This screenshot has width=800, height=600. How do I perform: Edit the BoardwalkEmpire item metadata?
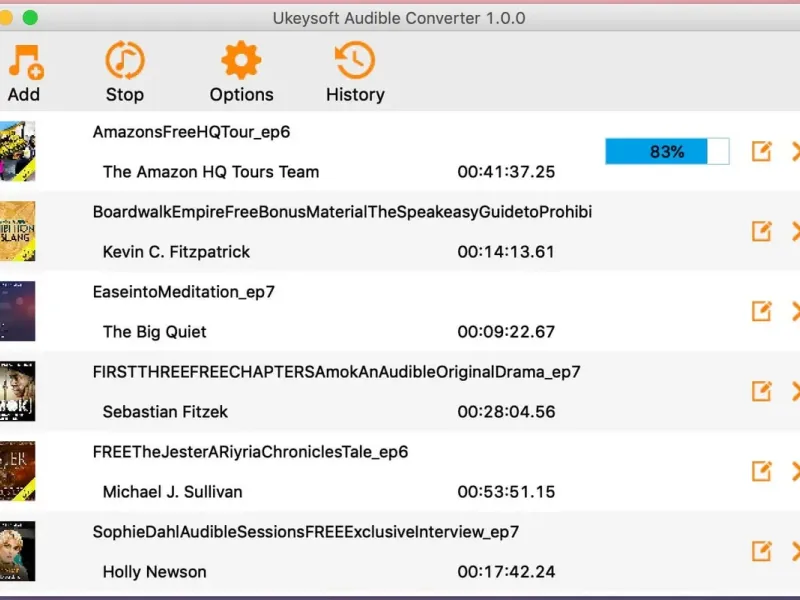[761, 231]
